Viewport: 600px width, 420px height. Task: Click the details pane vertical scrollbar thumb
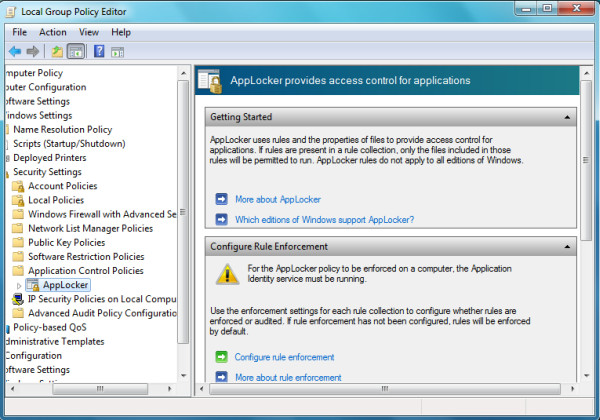coord(586,160)
